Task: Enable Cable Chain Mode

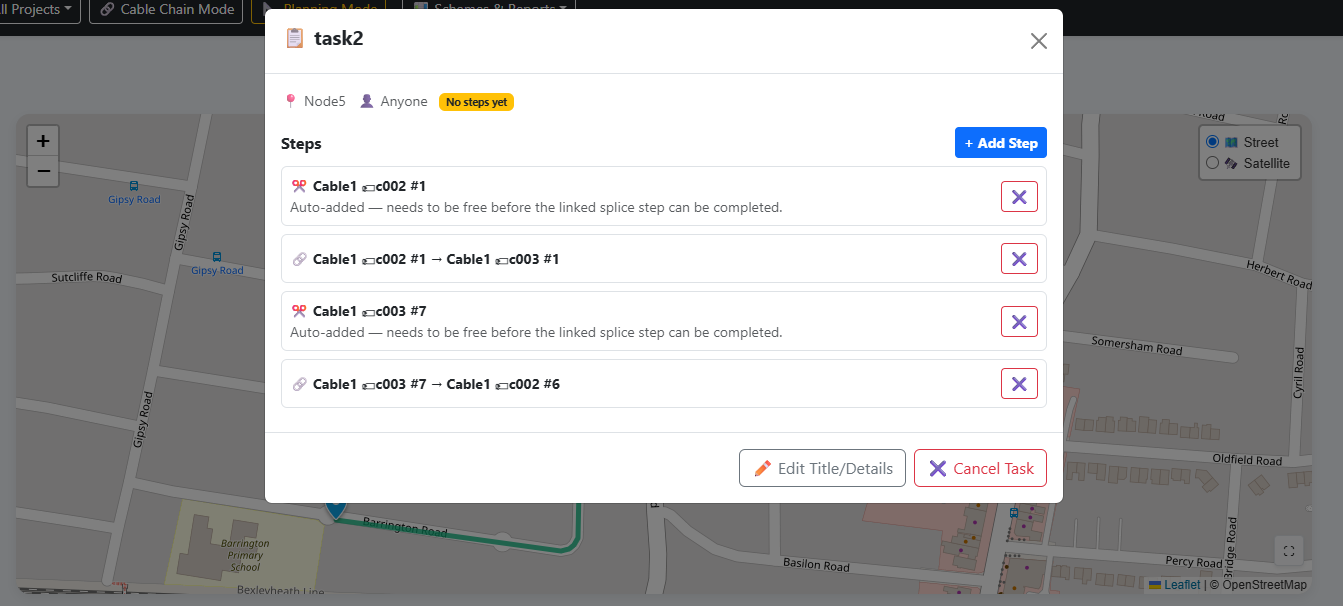Action: (167, 9)
